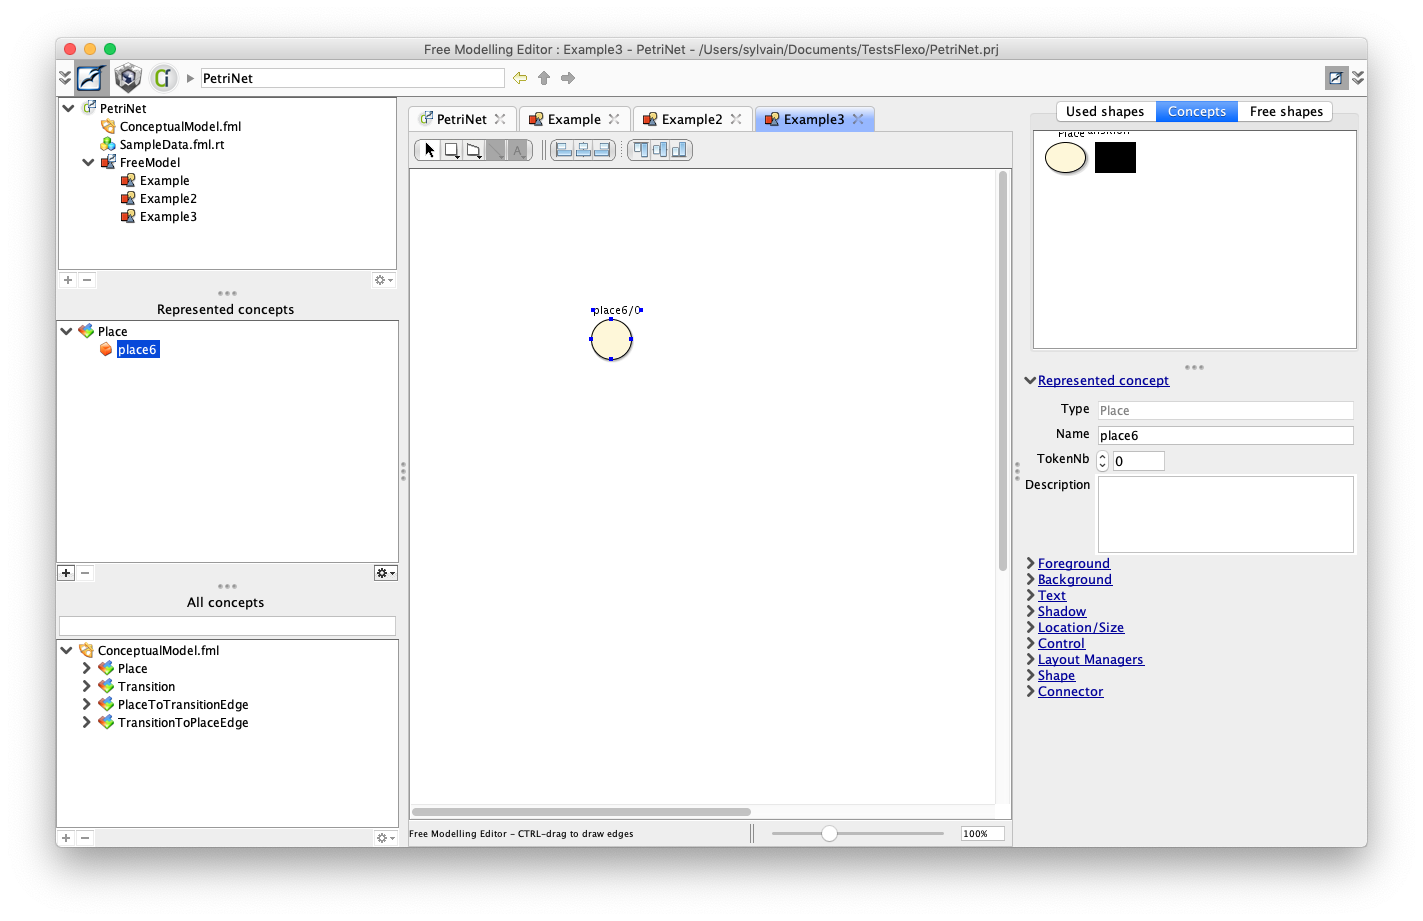Open gear menu of Represented concepts
Image resolution: width=1423 pixels, height=921 pixels.
click(386, 573)
